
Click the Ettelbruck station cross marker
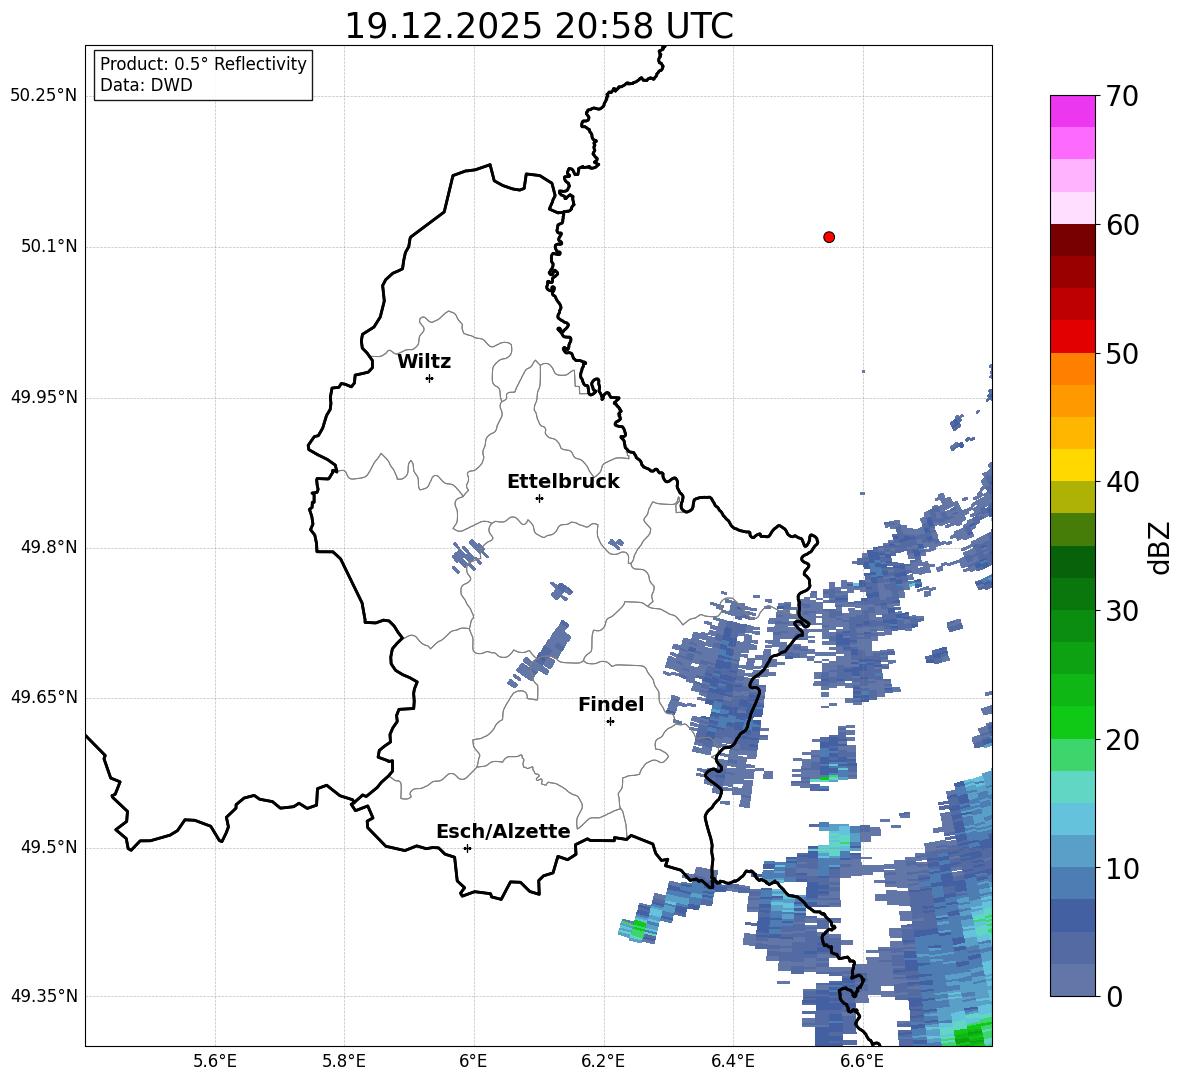pyautogui.click(x=539, y=498)
